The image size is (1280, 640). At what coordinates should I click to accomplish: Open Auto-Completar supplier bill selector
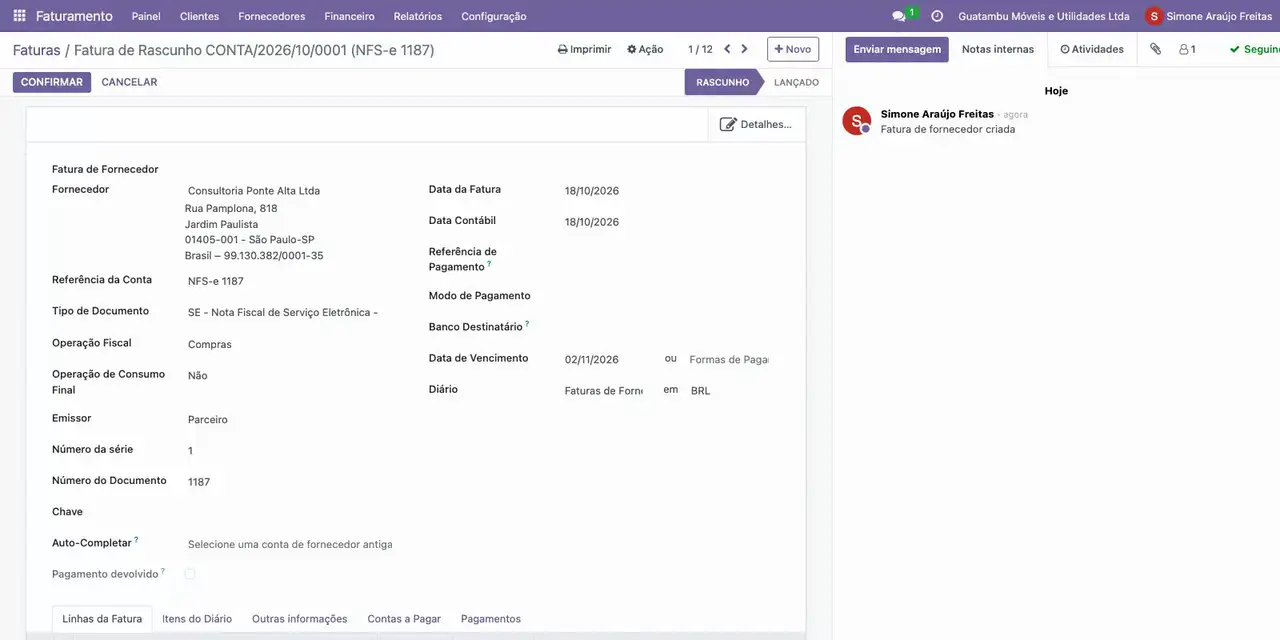[290, 545]
